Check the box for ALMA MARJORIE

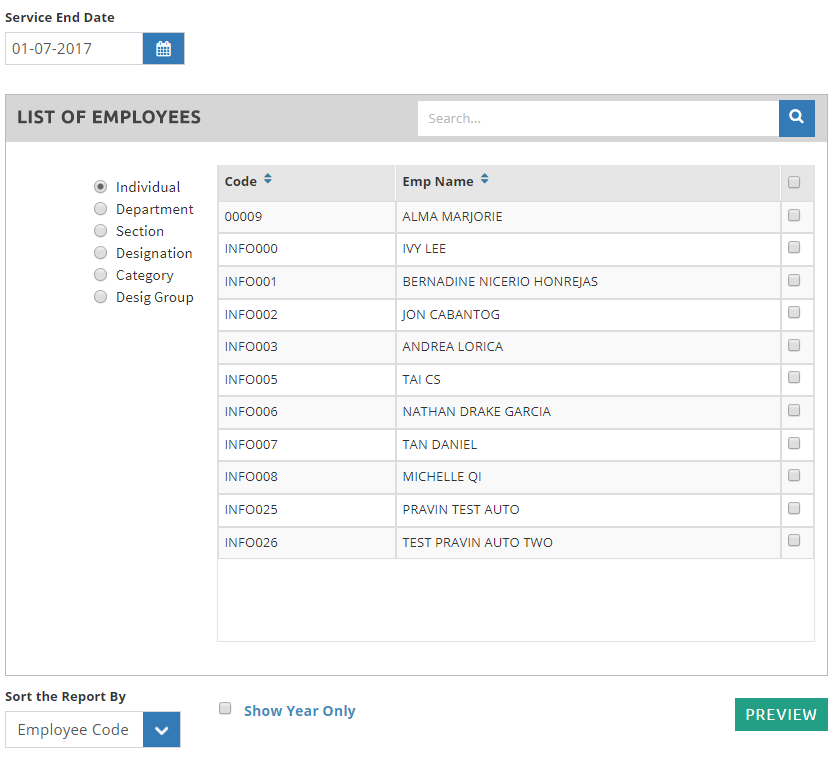pos(794,215)
